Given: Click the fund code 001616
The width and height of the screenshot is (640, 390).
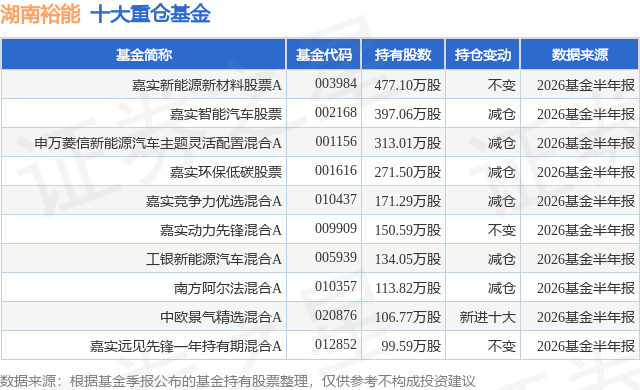Looking at the screenshot, I should [x=336, y=170].
